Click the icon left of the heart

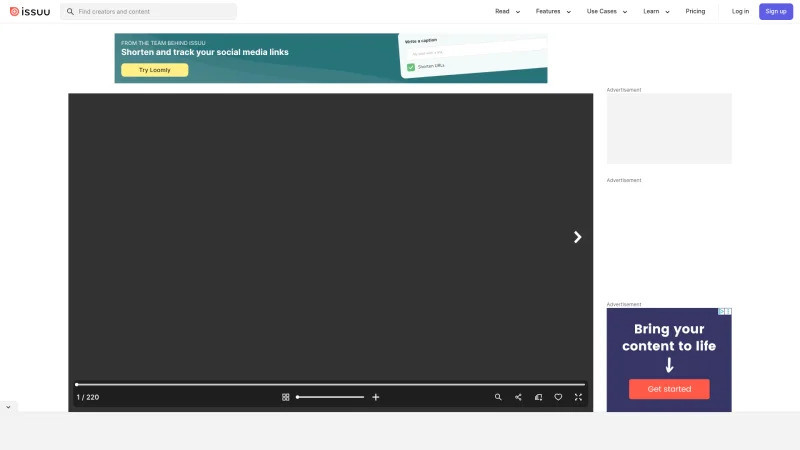tap(538, 397)
